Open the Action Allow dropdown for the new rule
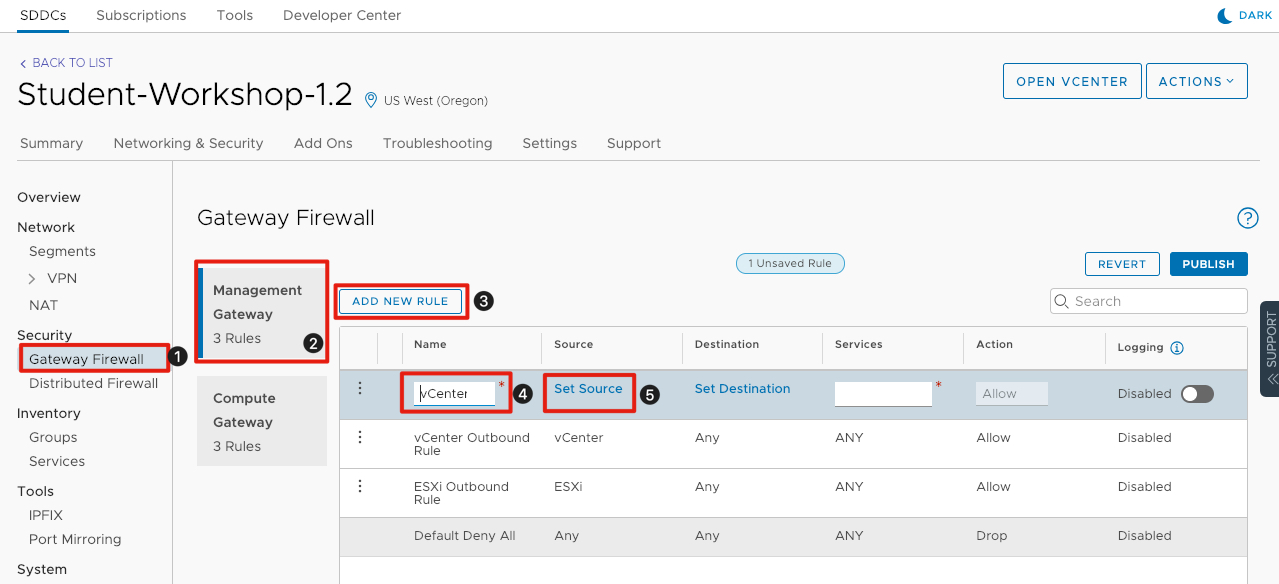This screenshot has width=1279, height=584. [x=1011, y=394]
